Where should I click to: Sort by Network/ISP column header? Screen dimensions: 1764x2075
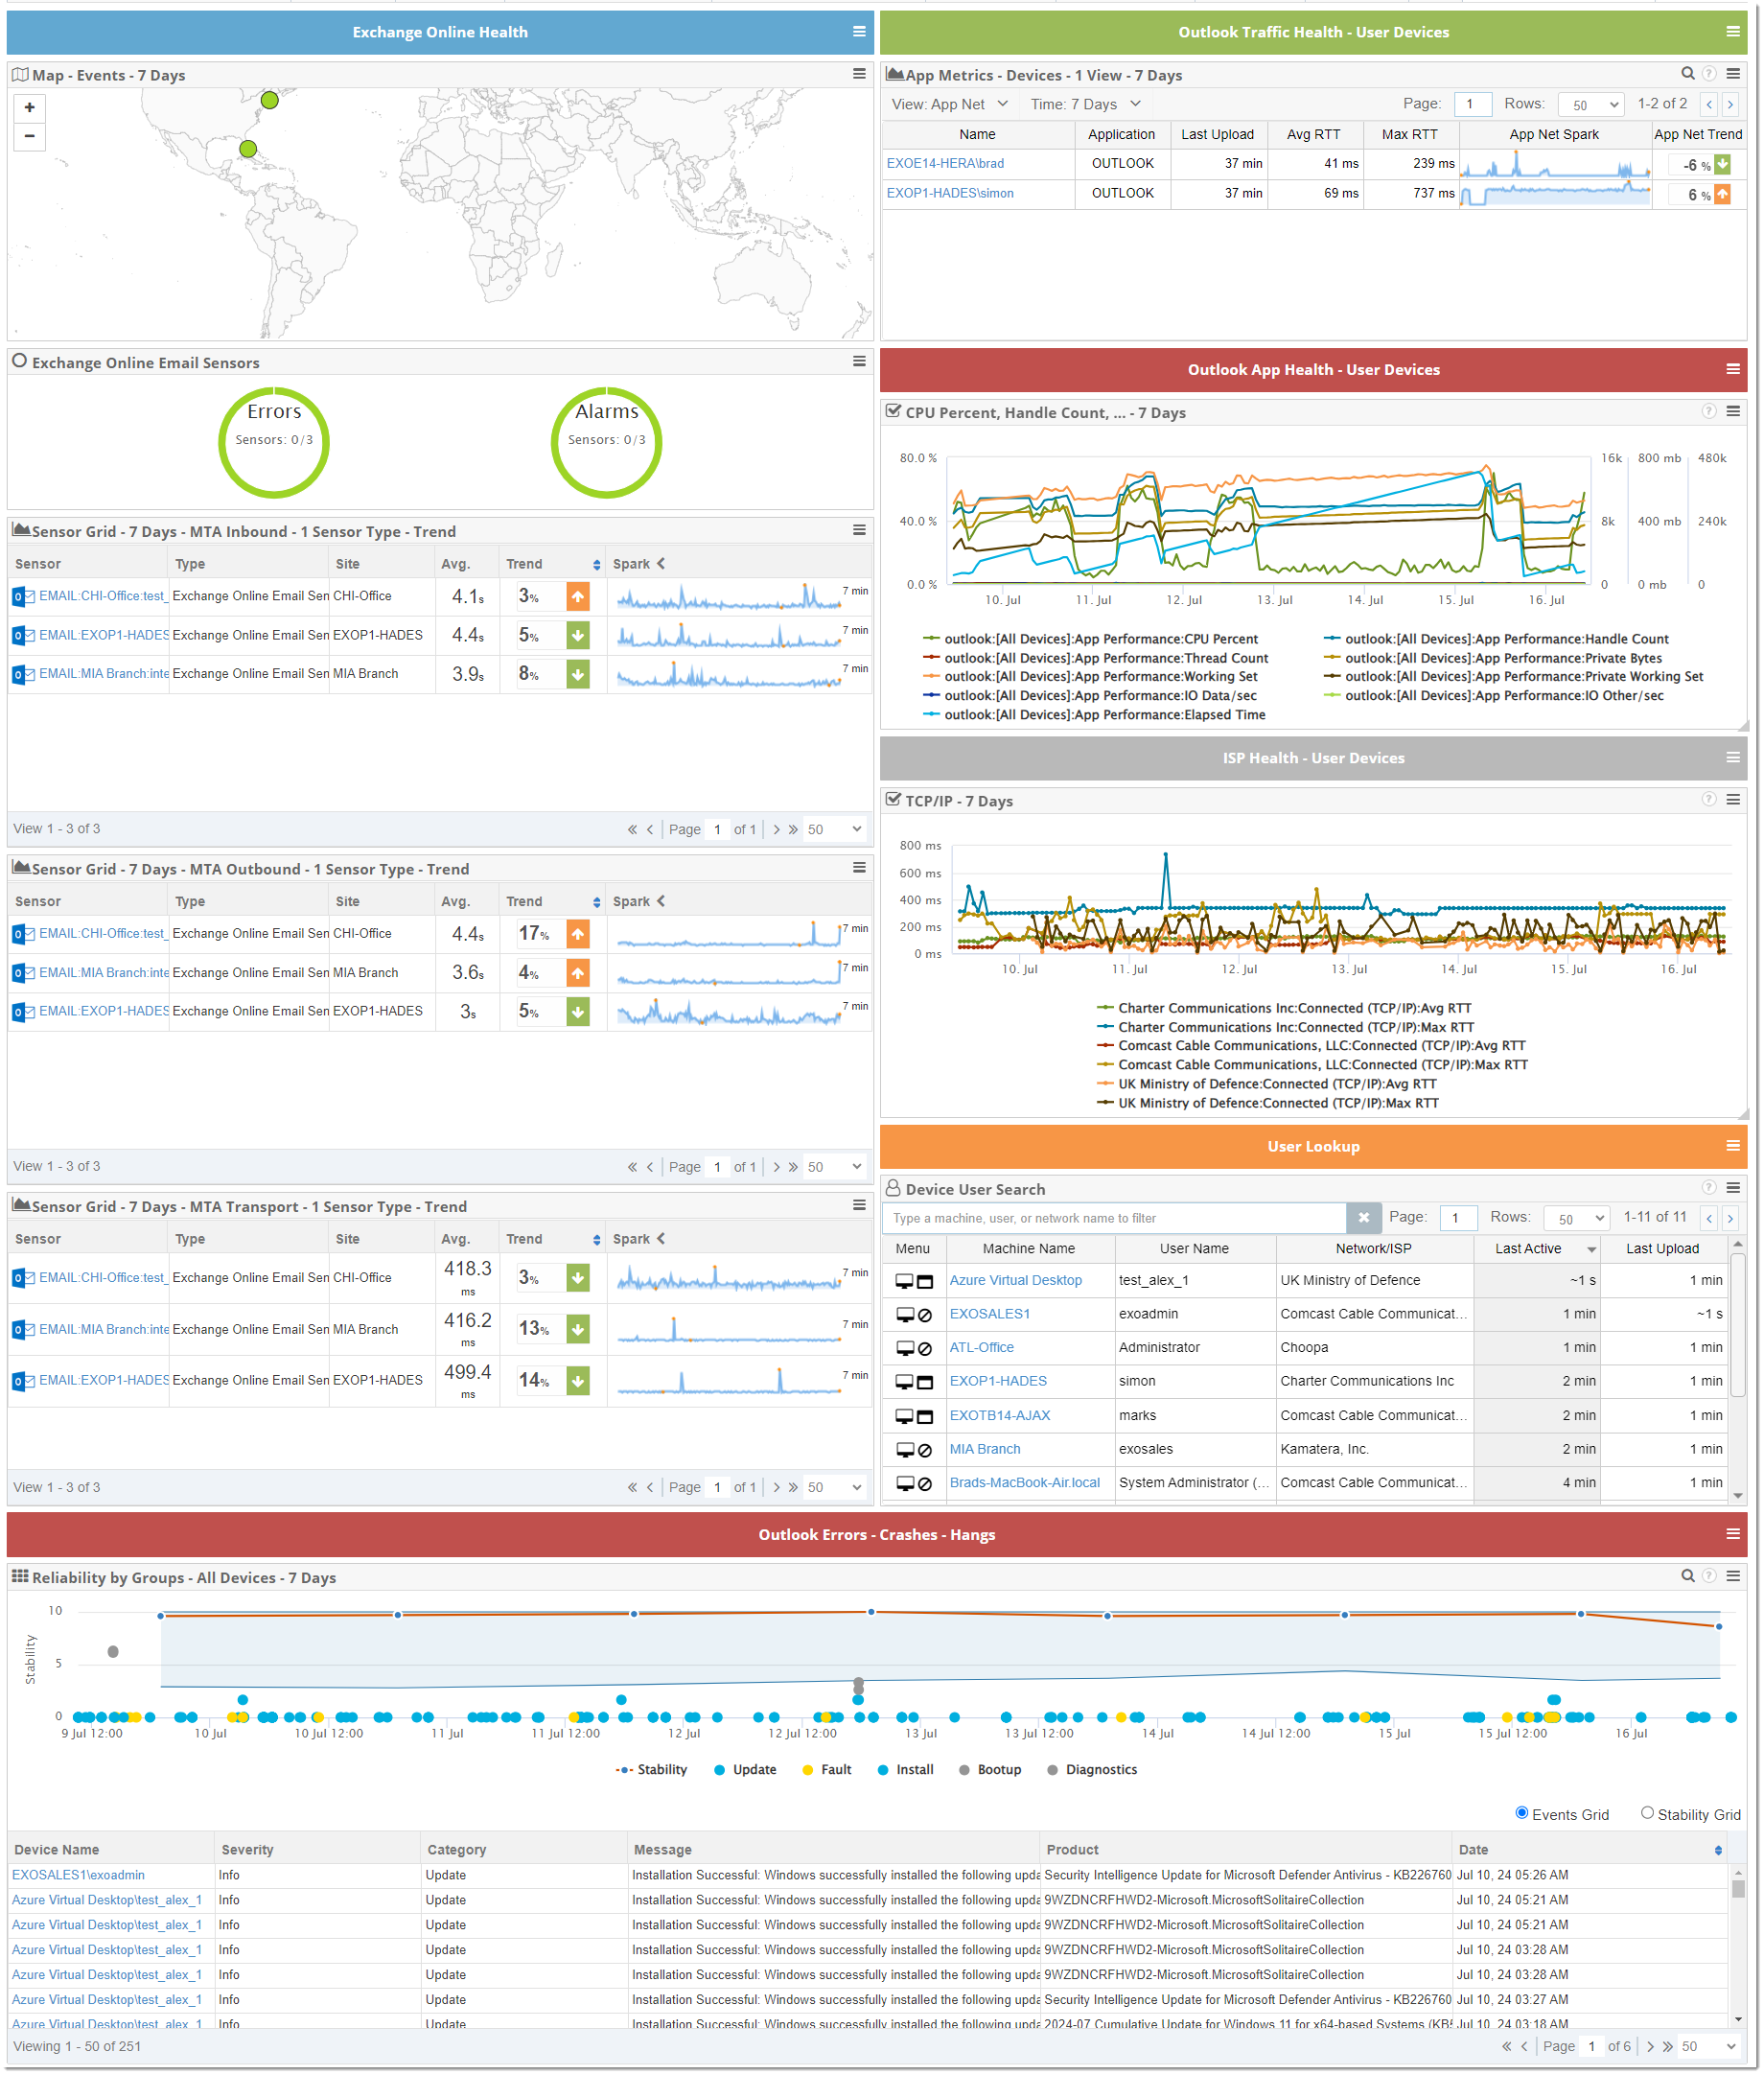pos(1373,1249)
